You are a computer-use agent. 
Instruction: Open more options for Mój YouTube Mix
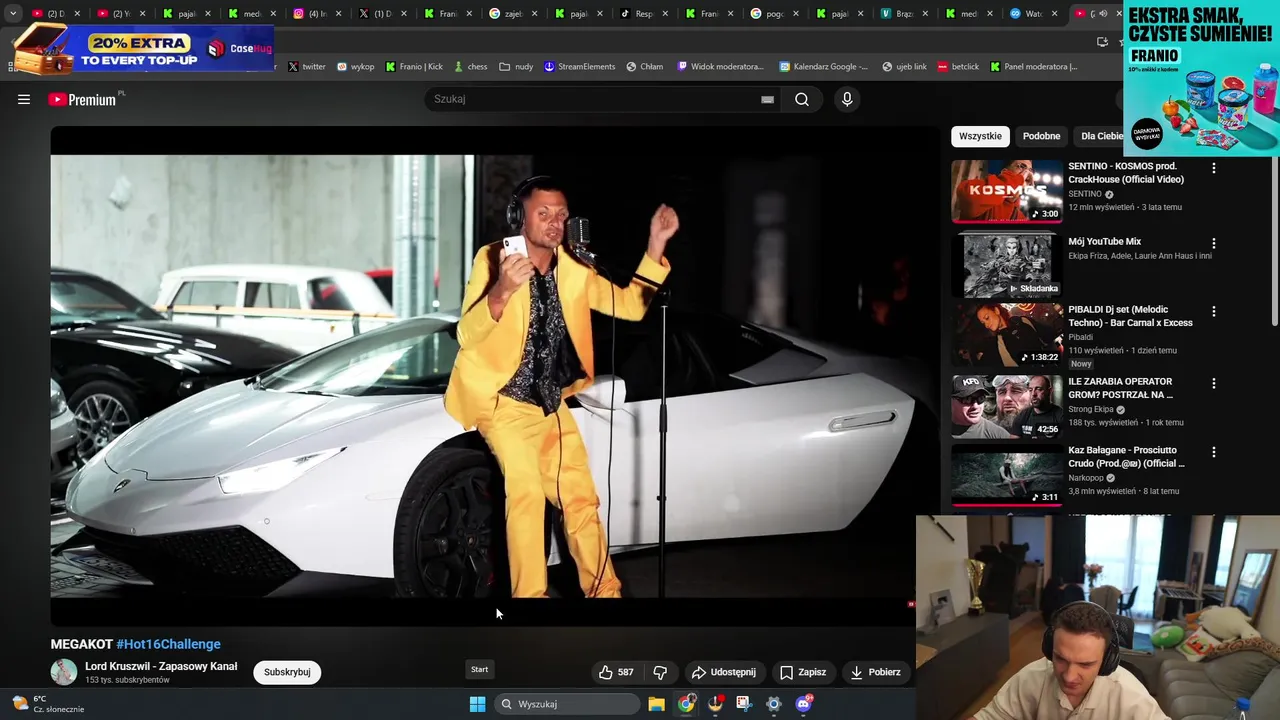click(1214, 243)
